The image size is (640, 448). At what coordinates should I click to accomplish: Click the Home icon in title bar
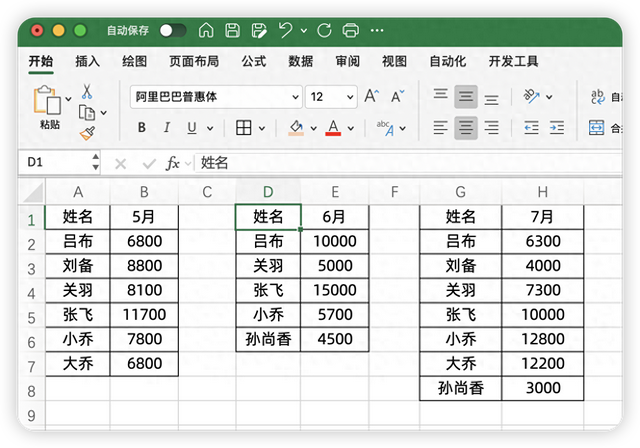pos(206,31)
